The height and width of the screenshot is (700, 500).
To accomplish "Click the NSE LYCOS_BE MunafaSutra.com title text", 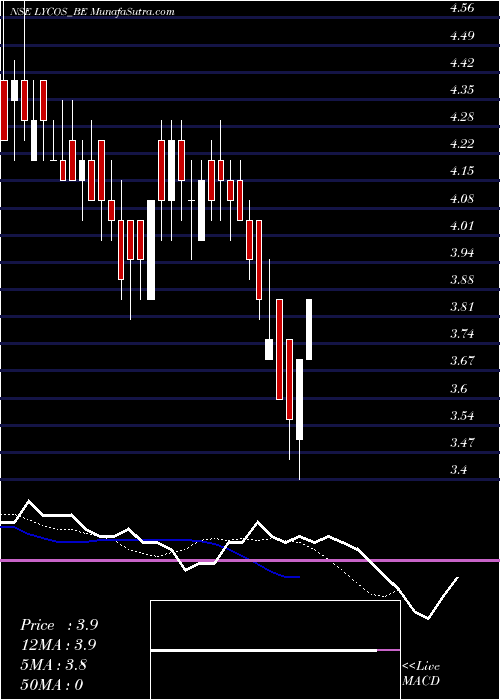I will [x=92, y=12].
